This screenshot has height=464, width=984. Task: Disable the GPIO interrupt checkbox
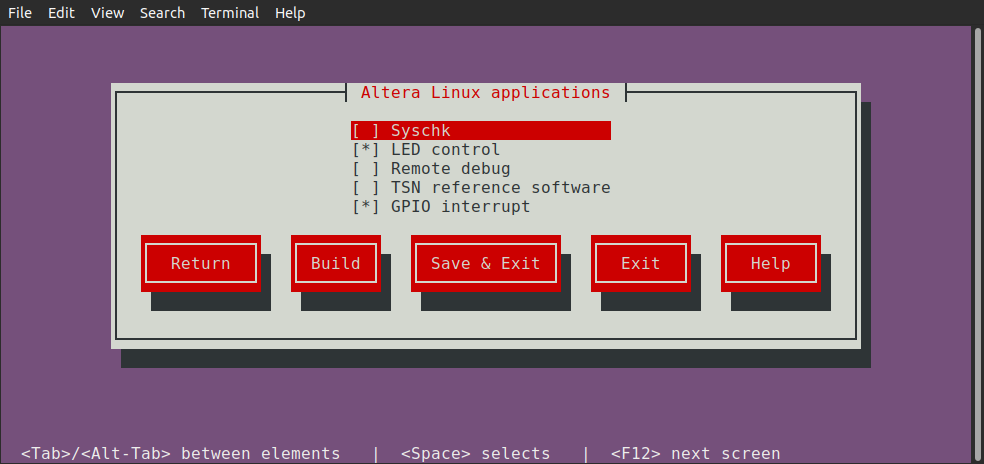tap(366, 207)
